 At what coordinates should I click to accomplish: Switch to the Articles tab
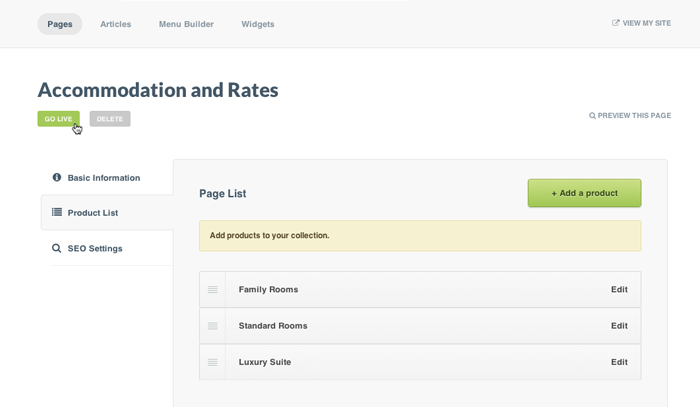[115, 24]
